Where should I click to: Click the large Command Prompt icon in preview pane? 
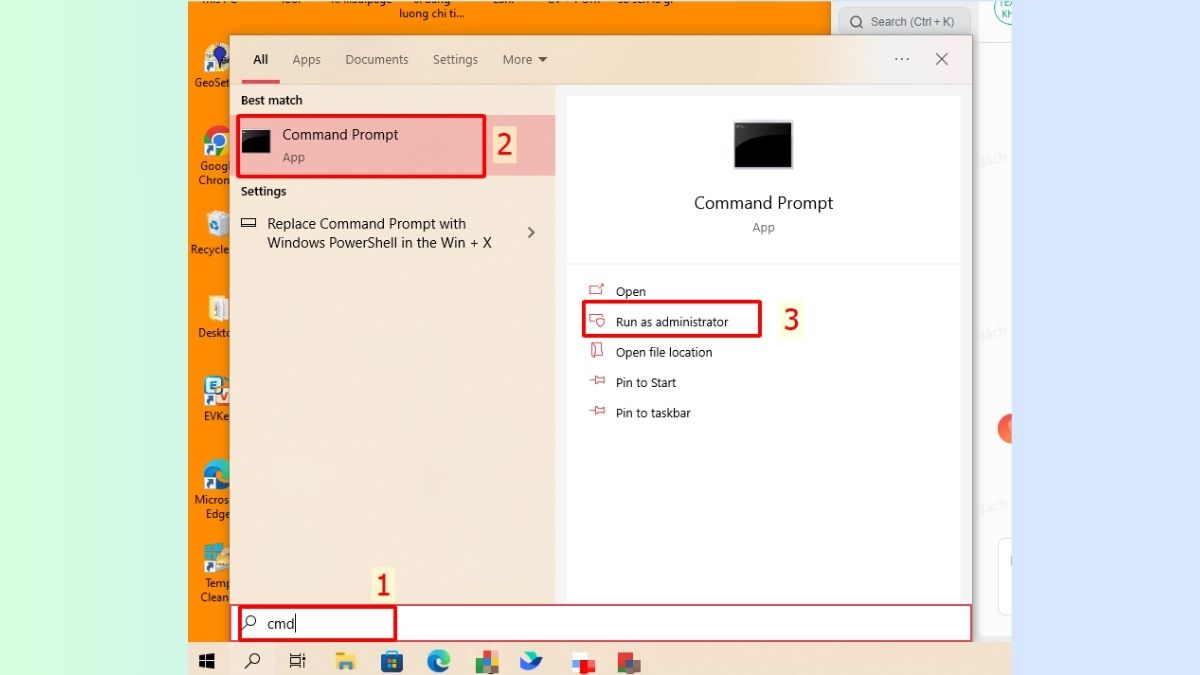click(x=763, y=145)
